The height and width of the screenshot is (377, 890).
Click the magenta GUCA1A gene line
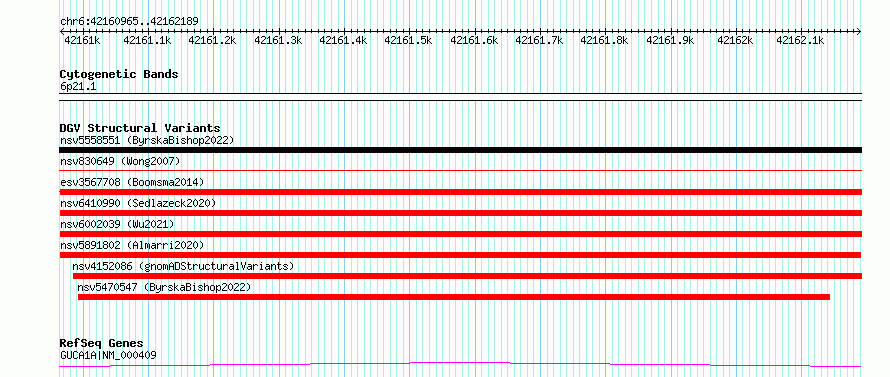pos(460,365)
